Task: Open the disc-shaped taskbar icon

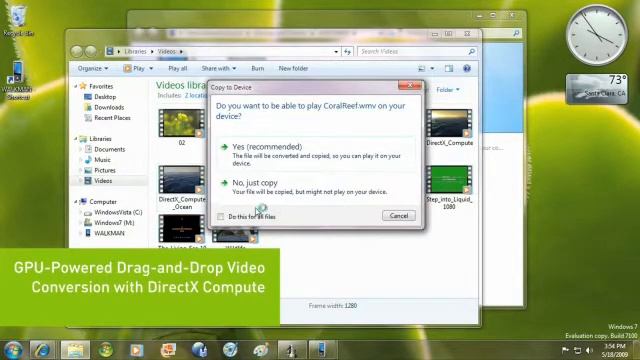Action: click(x=230, y=350)
